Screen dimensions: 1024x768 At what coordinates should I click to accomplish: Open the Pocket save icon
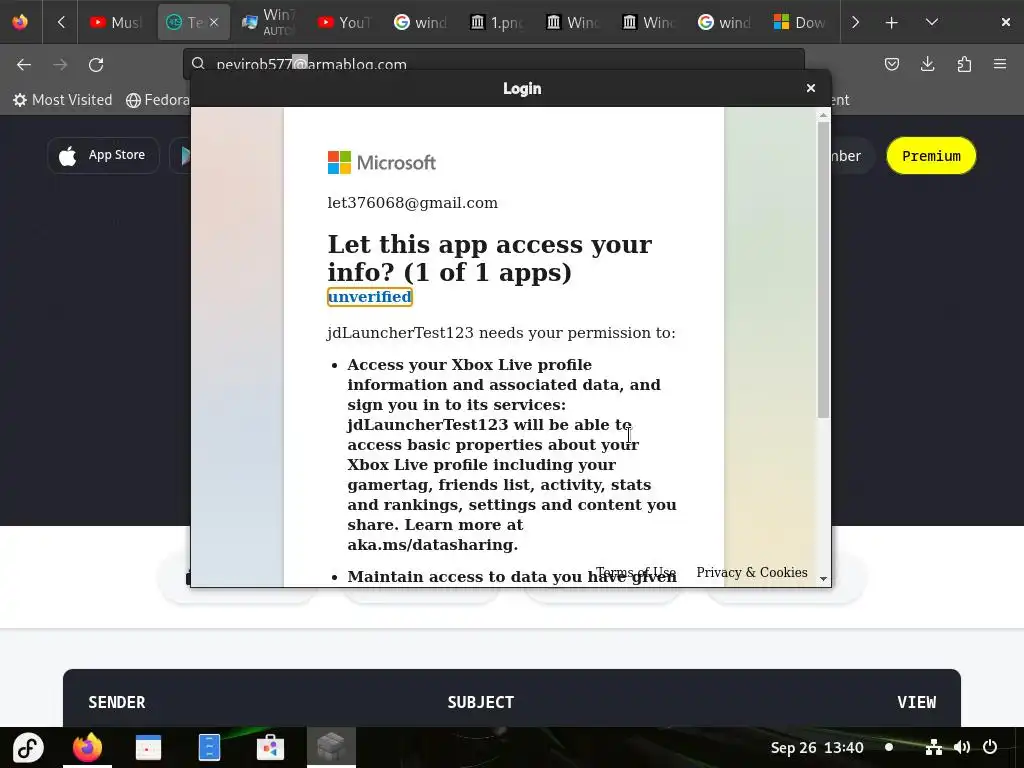pyautogui.click(x=891, y=64)
